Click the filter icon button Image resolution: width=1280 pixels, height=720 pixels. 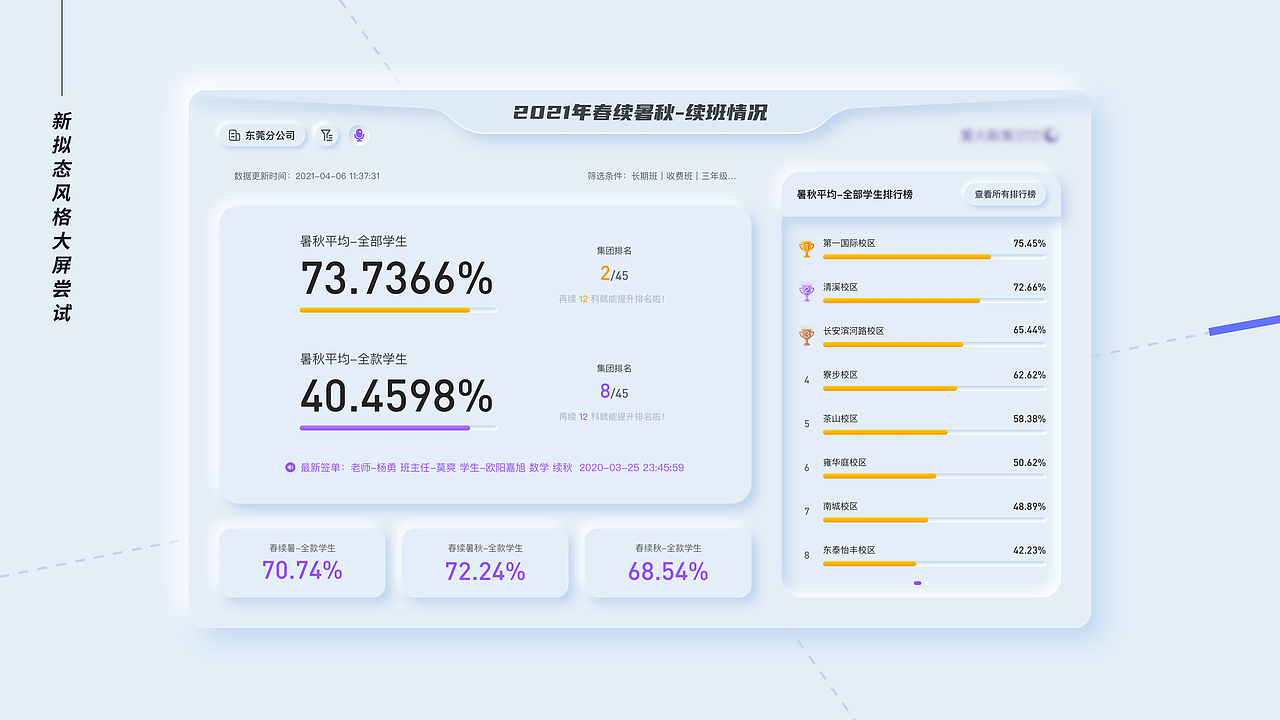tap(326, 135)
